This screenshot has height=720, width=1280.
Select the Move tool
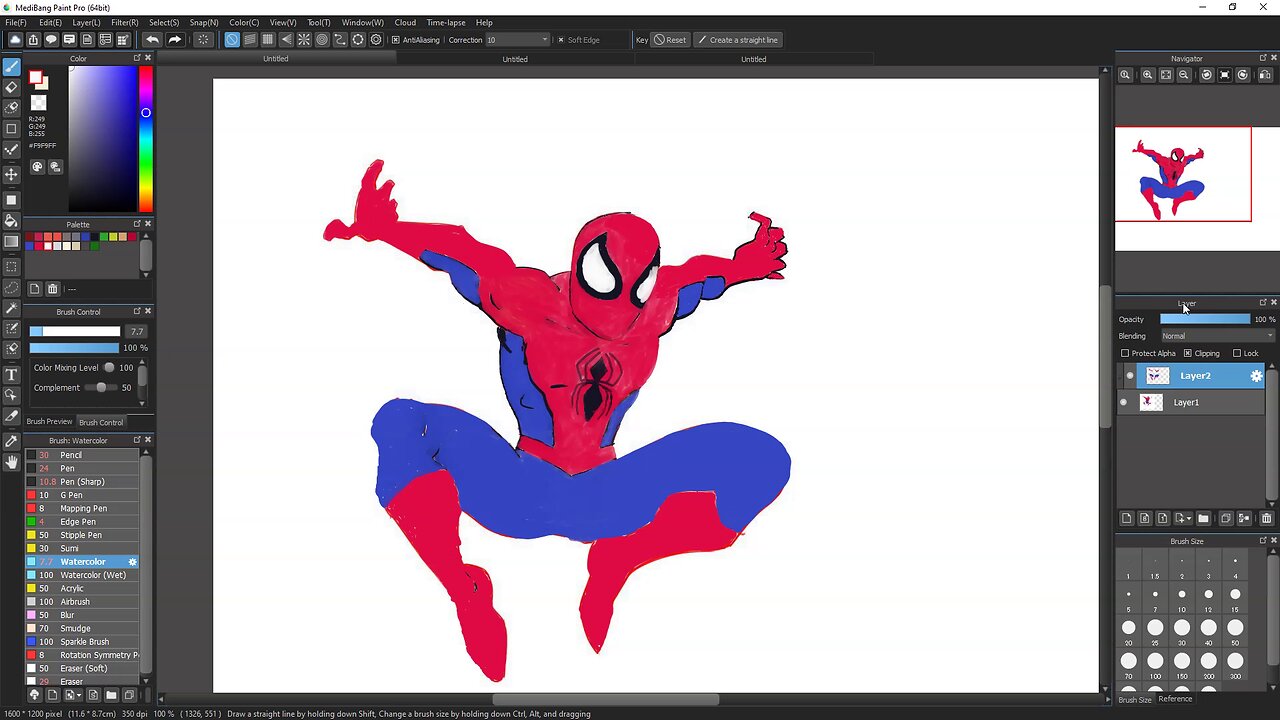(11, 174)
